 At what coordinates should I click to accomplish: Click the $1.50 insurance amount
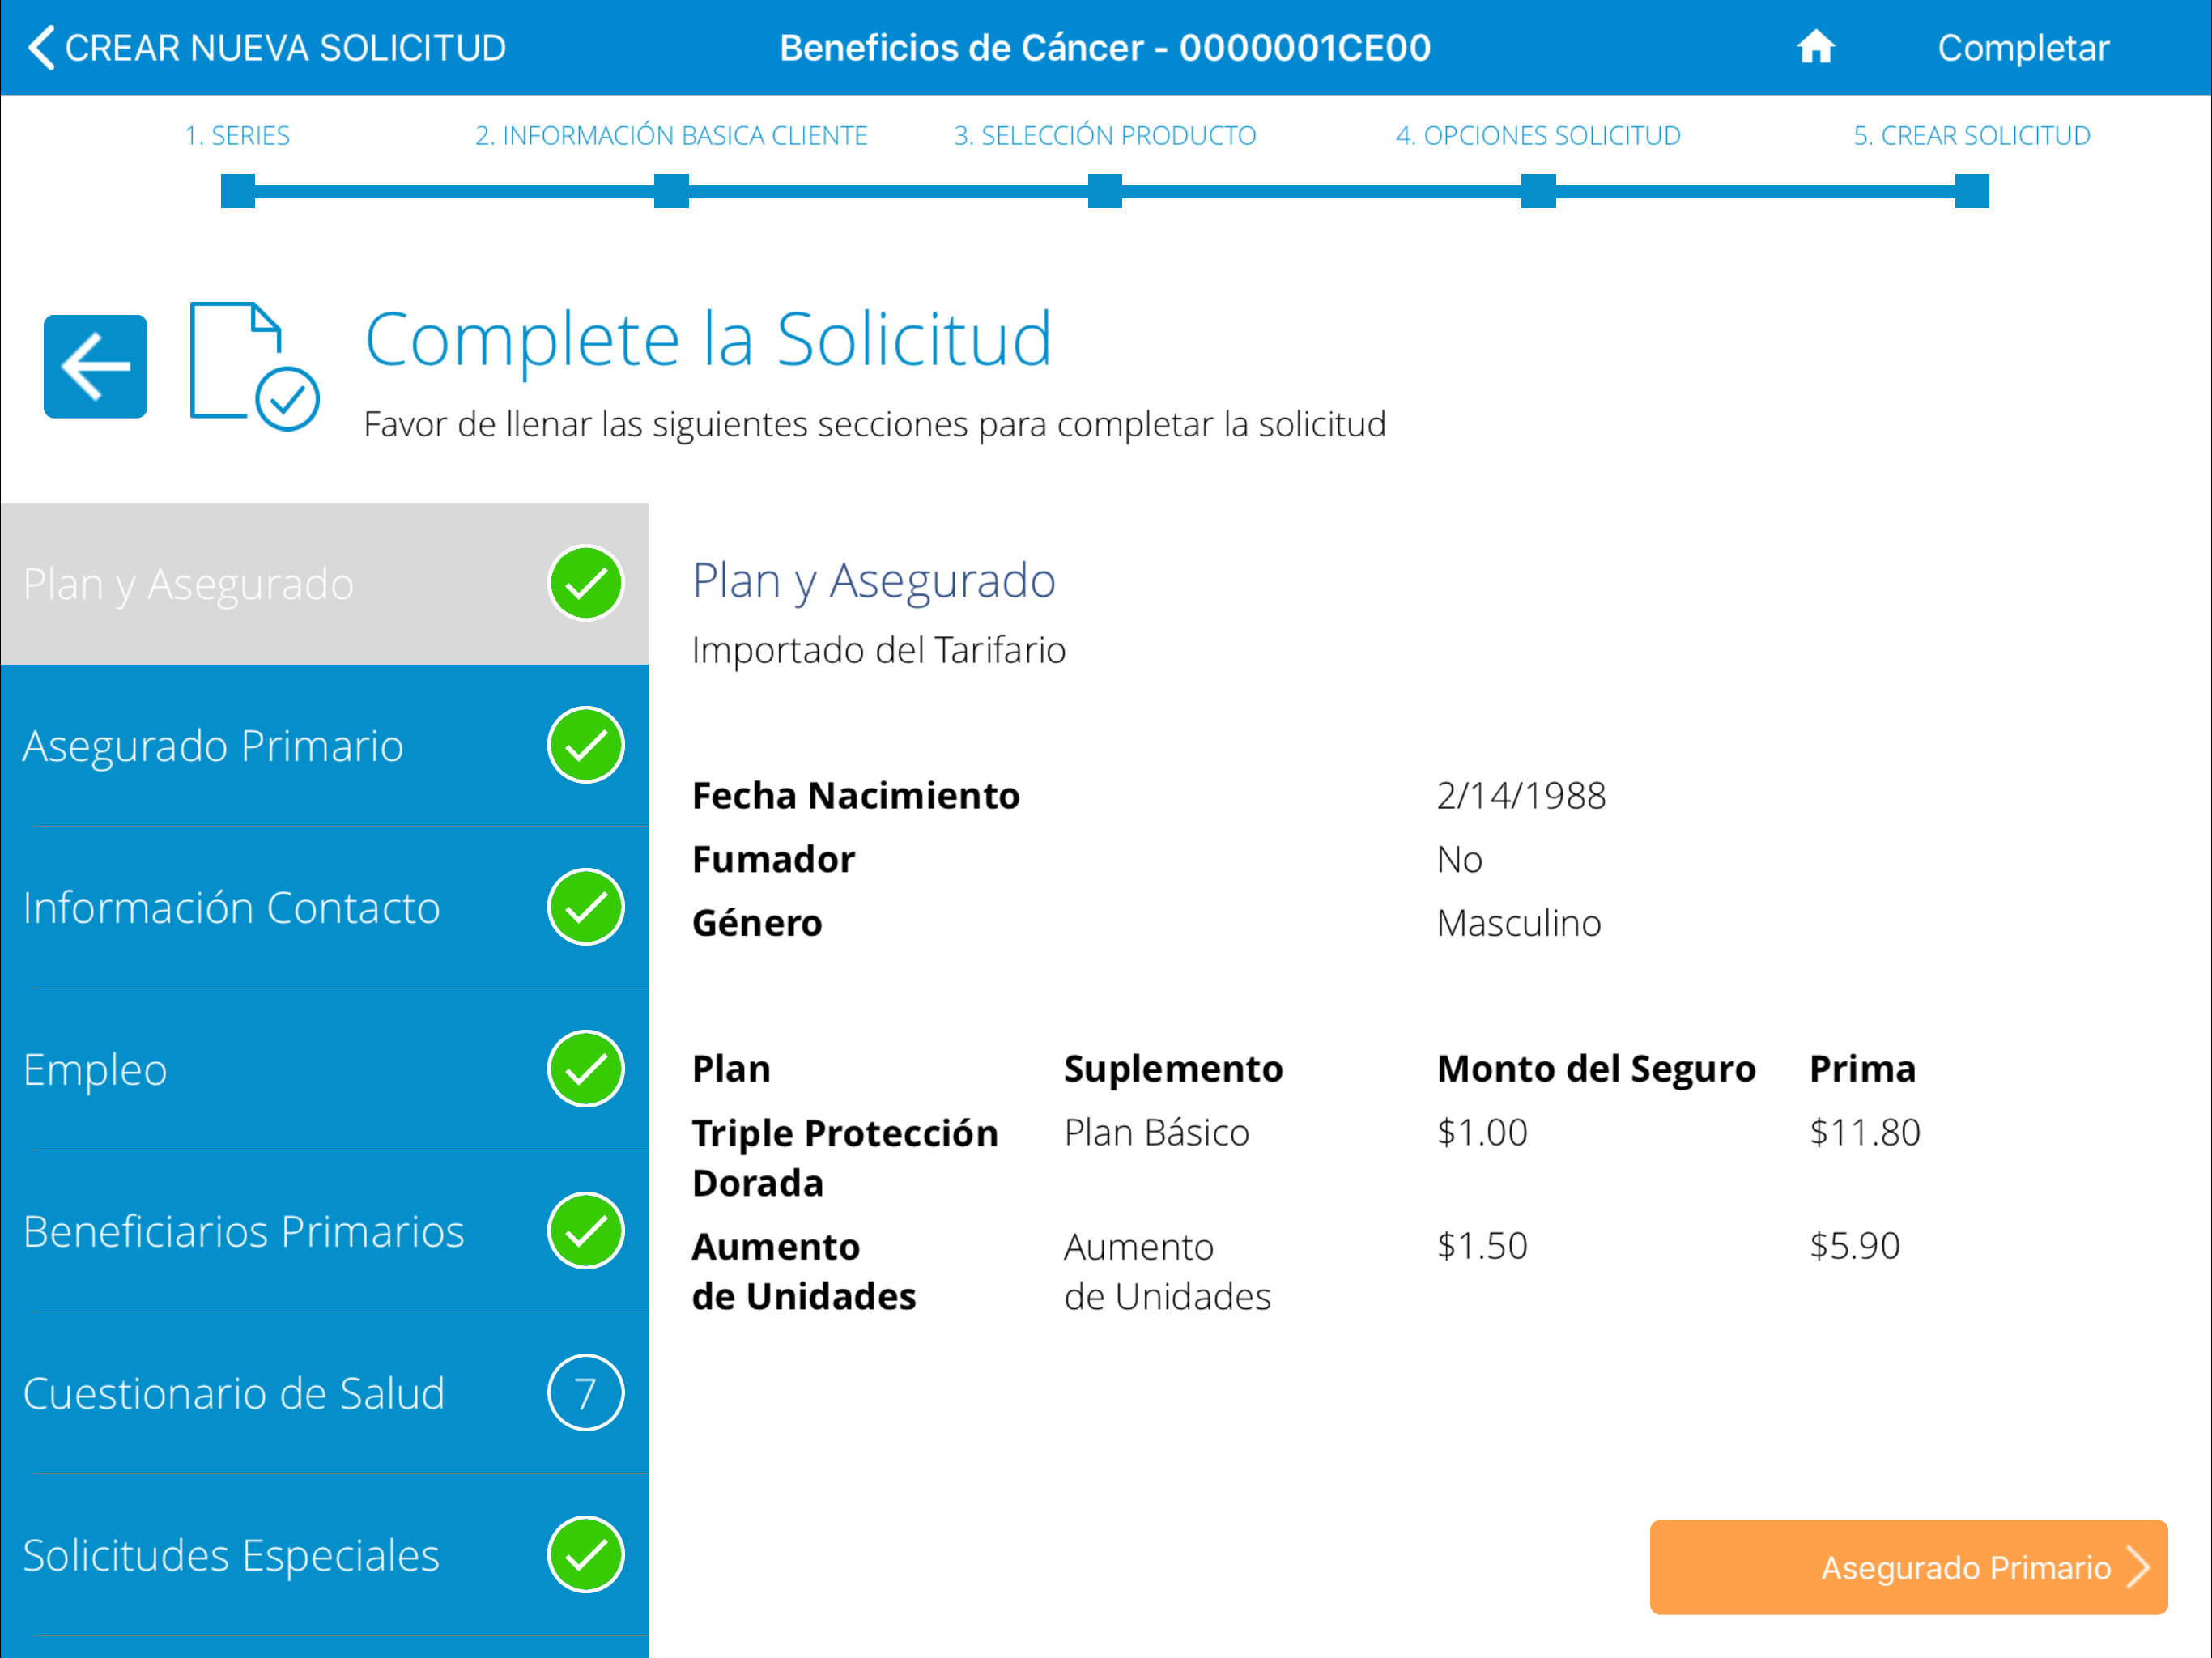coord(1482,1246)
